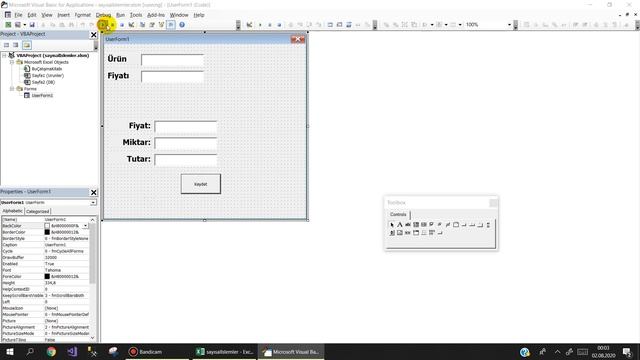Open the BackColor property dropdown arrow
The height and width of the screenshot is (360, 640).
pos(85,226)
